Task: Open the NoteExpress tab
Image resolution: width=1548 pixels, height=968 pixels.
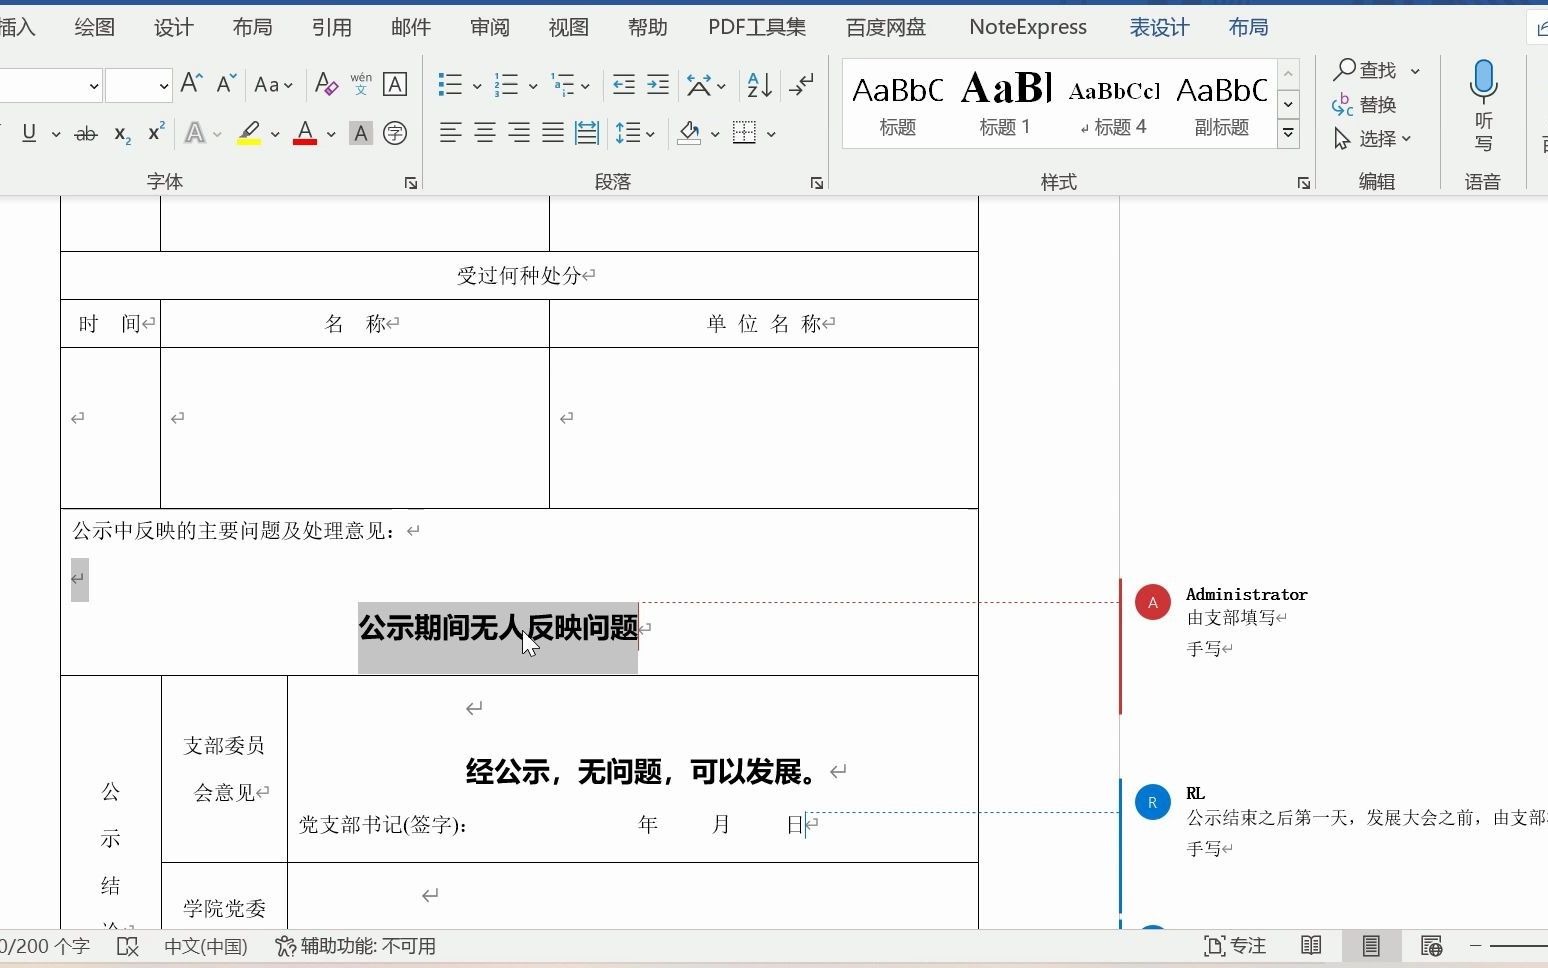Action: [1028, 27]
